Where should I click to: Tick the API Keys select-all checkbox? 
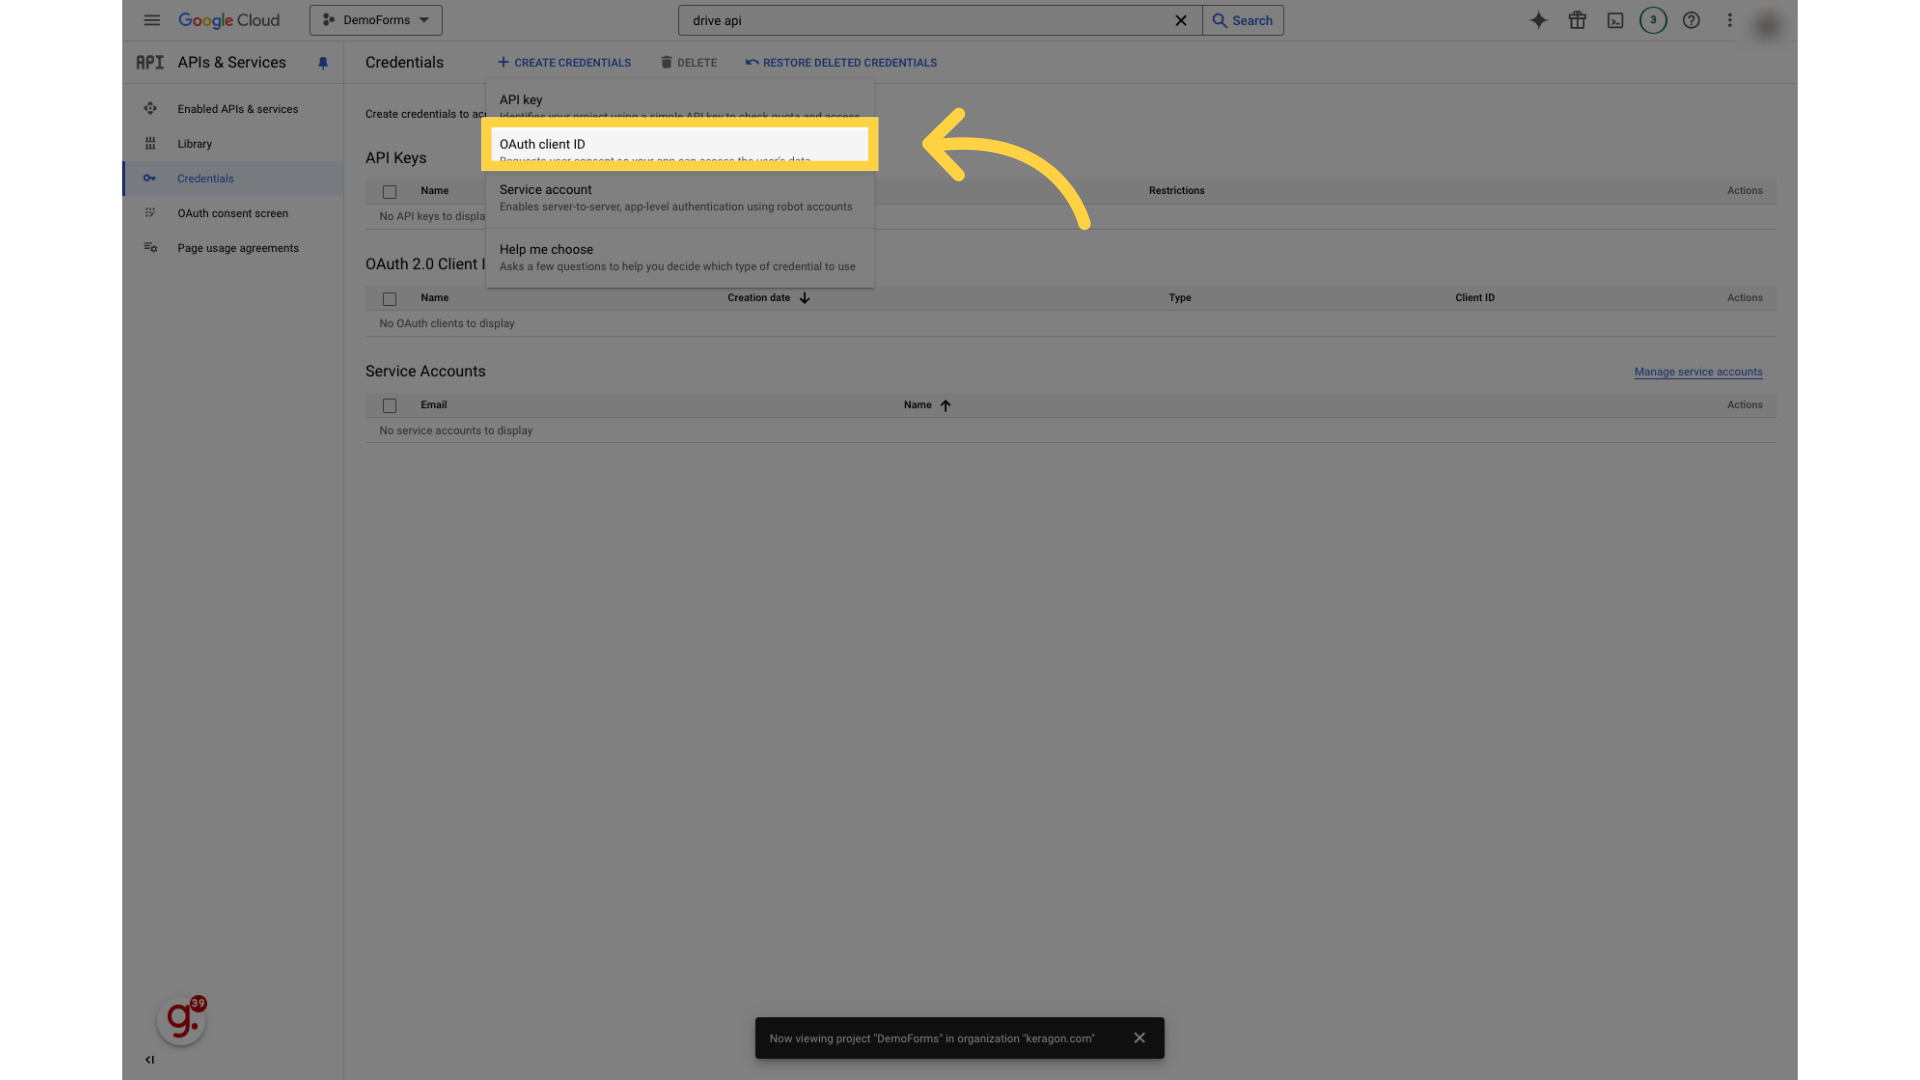coord(390,192)
